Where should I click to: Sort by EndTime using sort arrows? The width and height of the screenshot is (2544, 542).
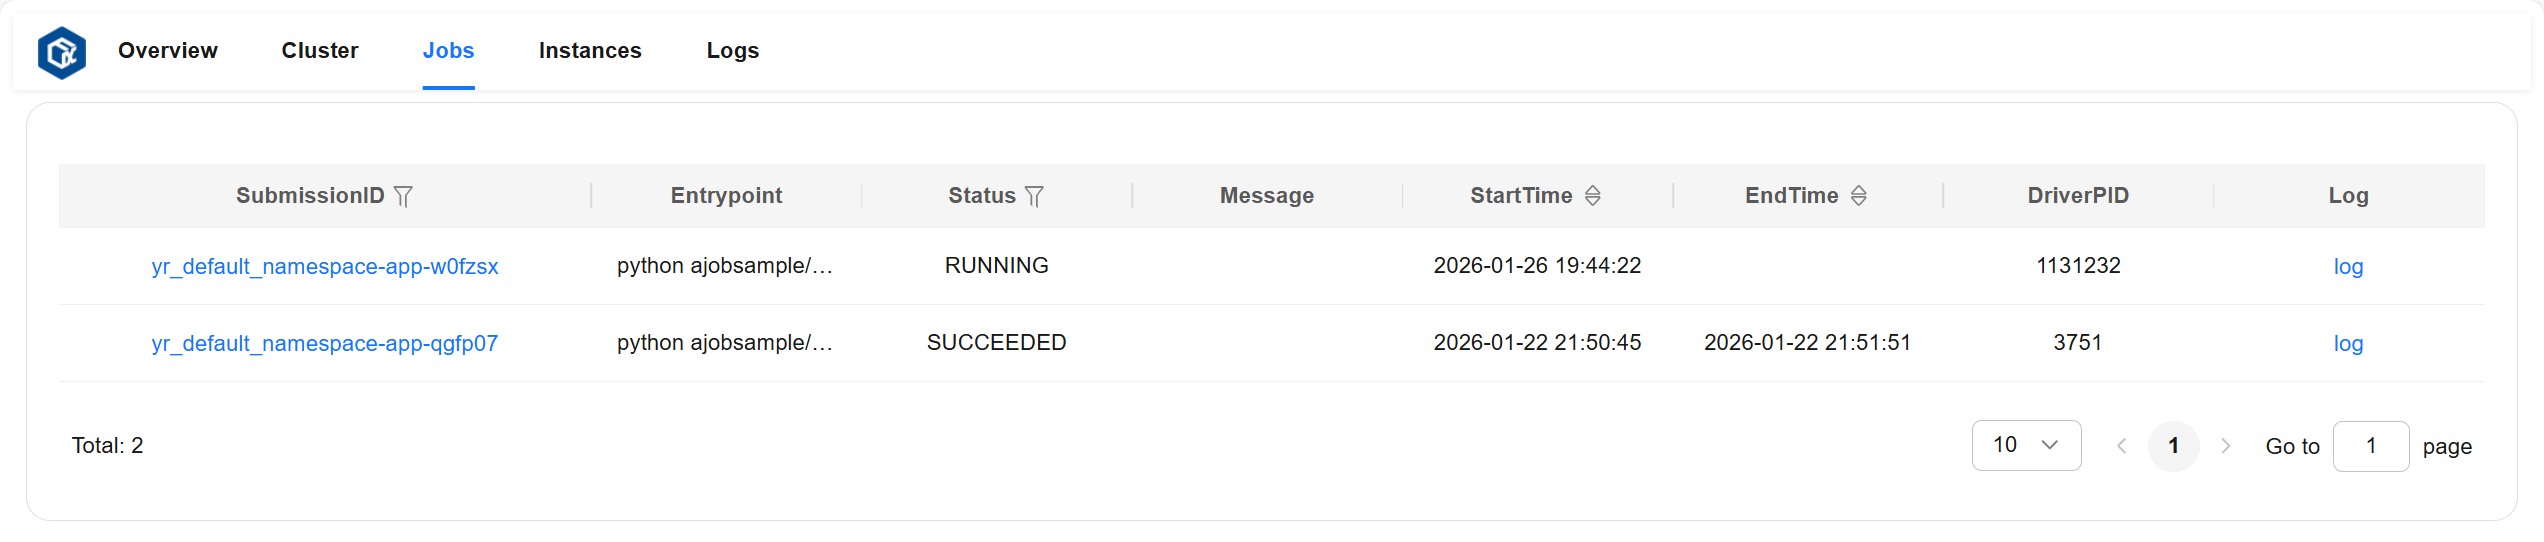tap(1859, 196)
